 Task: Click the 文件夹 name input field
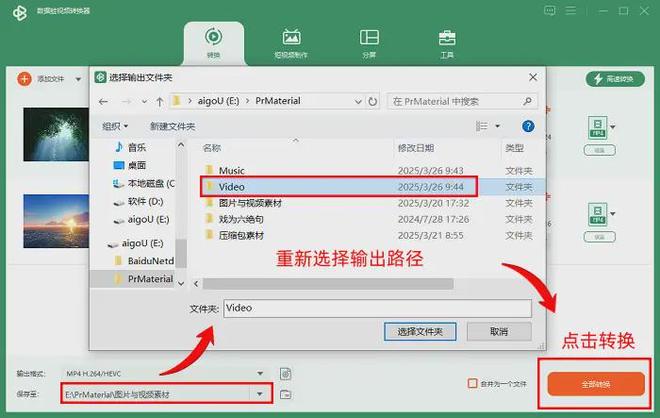[378, 309]
